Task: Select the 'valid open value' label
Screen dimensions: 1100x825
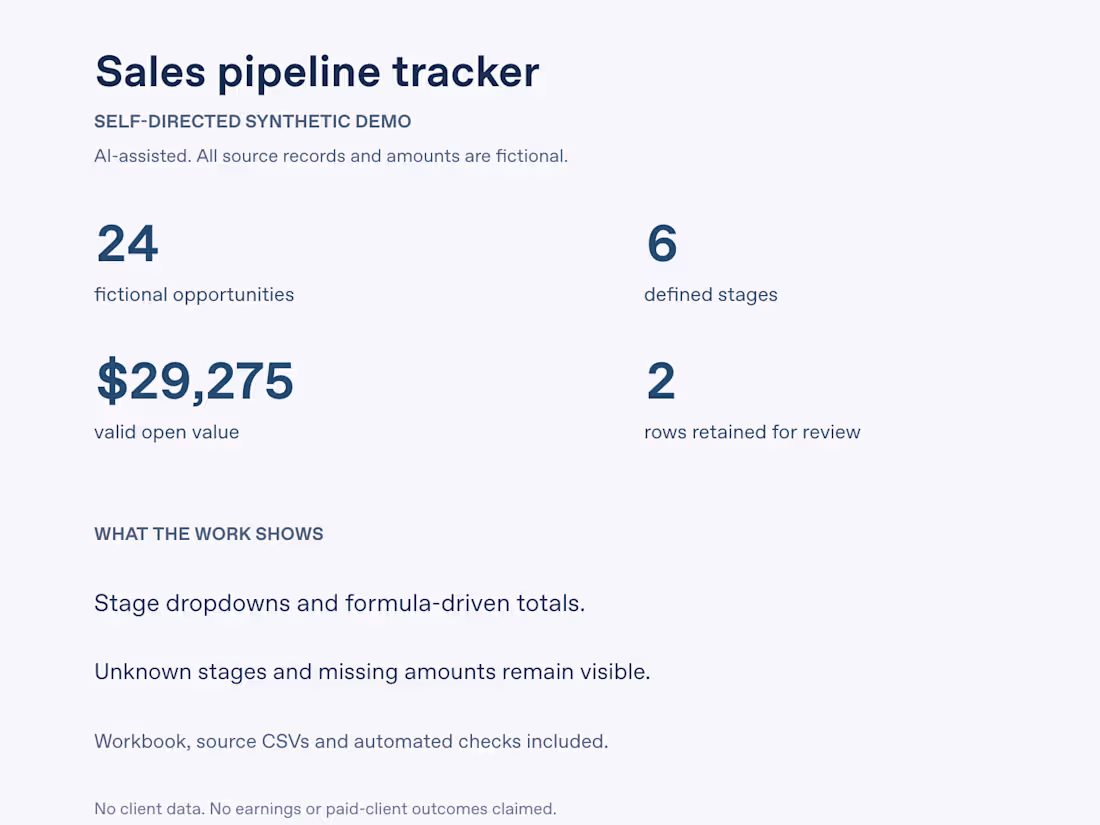Action: tap(166, 432)
